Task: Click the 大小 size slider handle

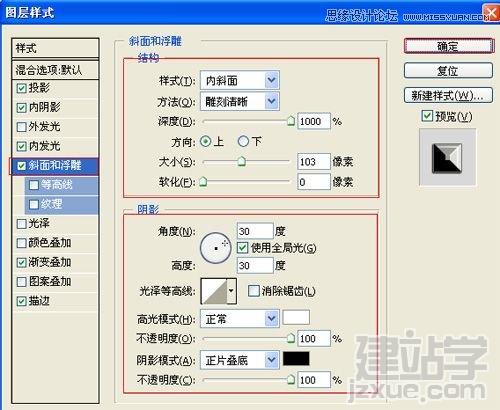Action: [x=242, y=161]
